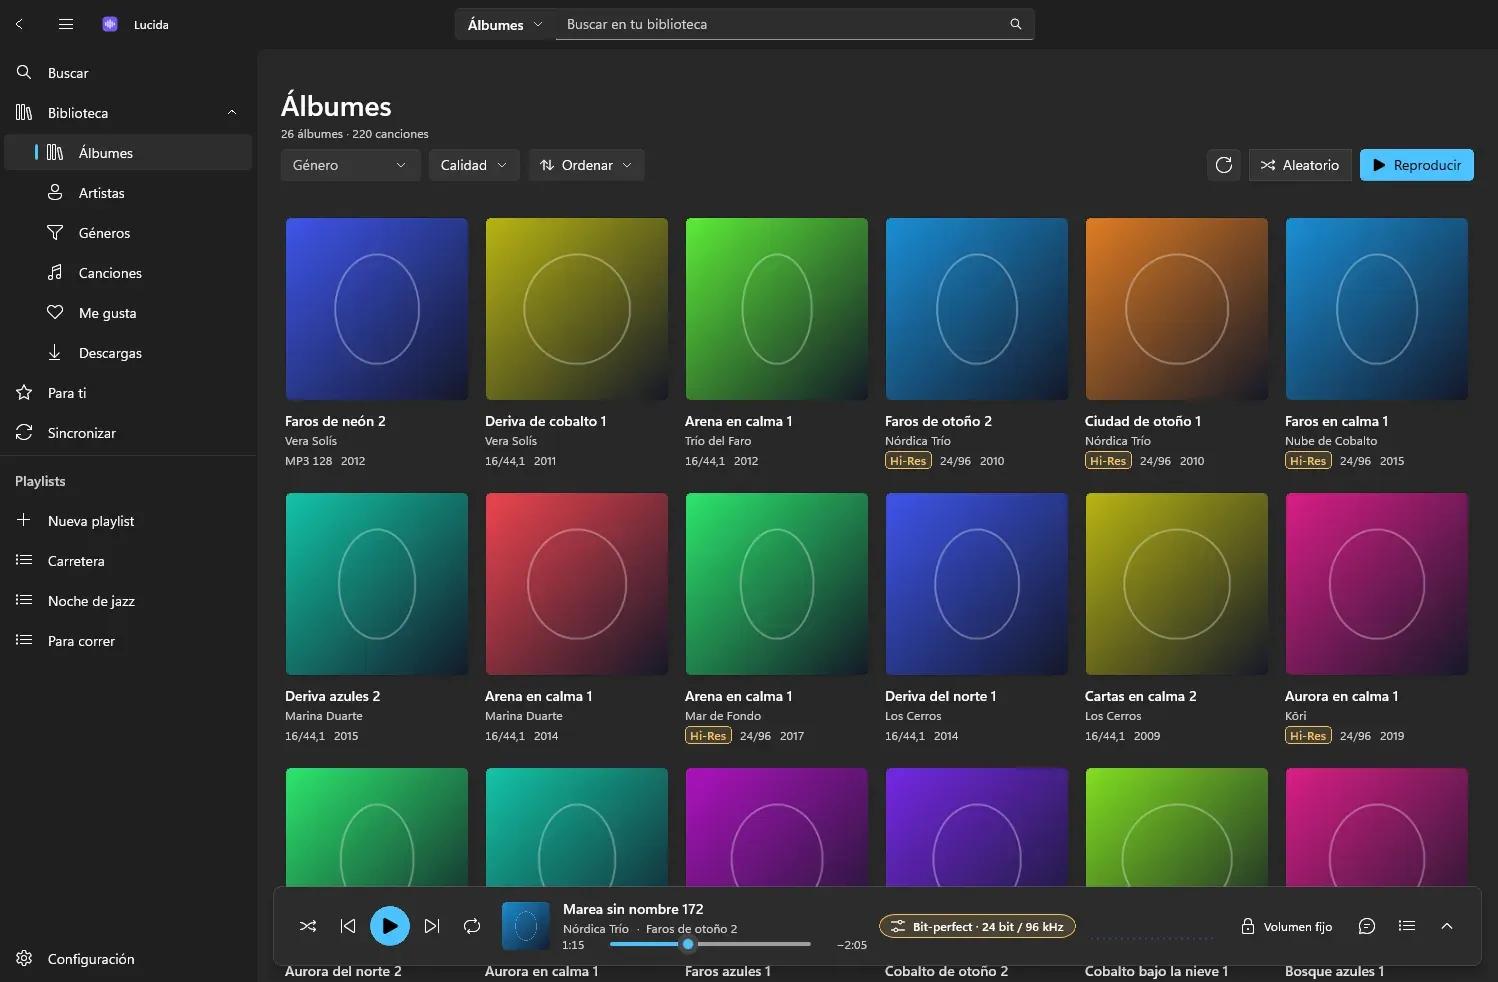The height and width of the screenshot is (982, 1498).
Task: Open Me gusta favorites
Action: (x=128, y=313)
